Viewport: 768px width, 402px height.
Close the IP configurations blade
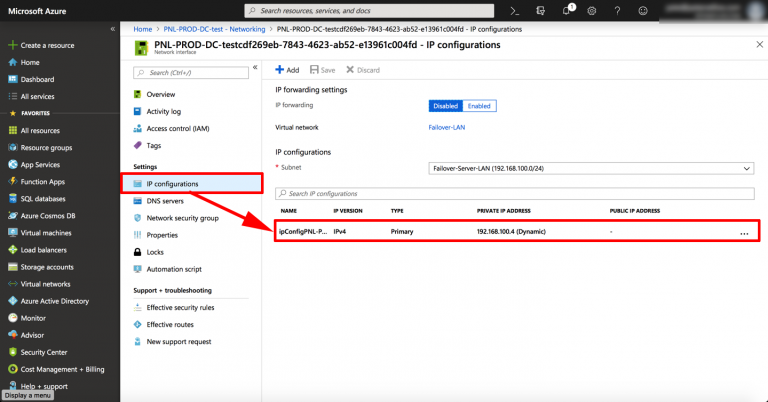click(760, 45)
